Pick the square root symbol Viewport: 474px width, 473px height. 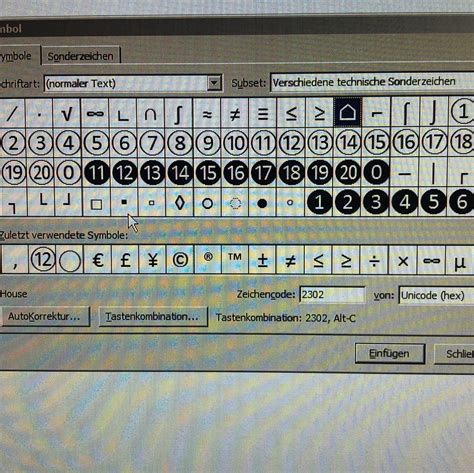click(67, 114)
